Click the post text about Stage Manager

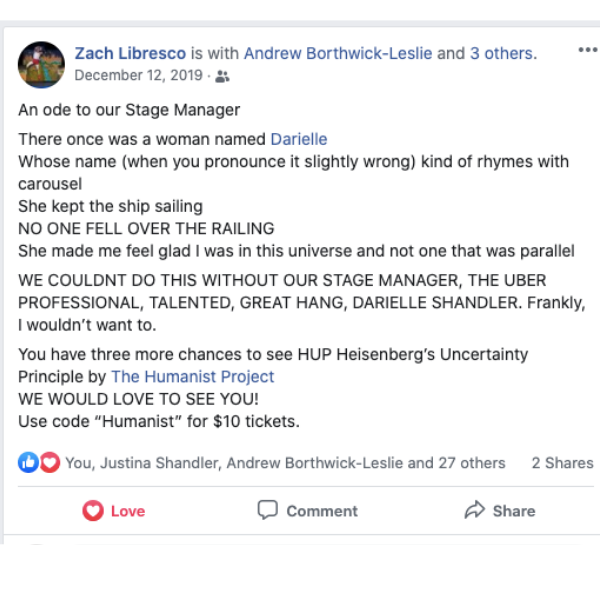click(x=129, y=110)
